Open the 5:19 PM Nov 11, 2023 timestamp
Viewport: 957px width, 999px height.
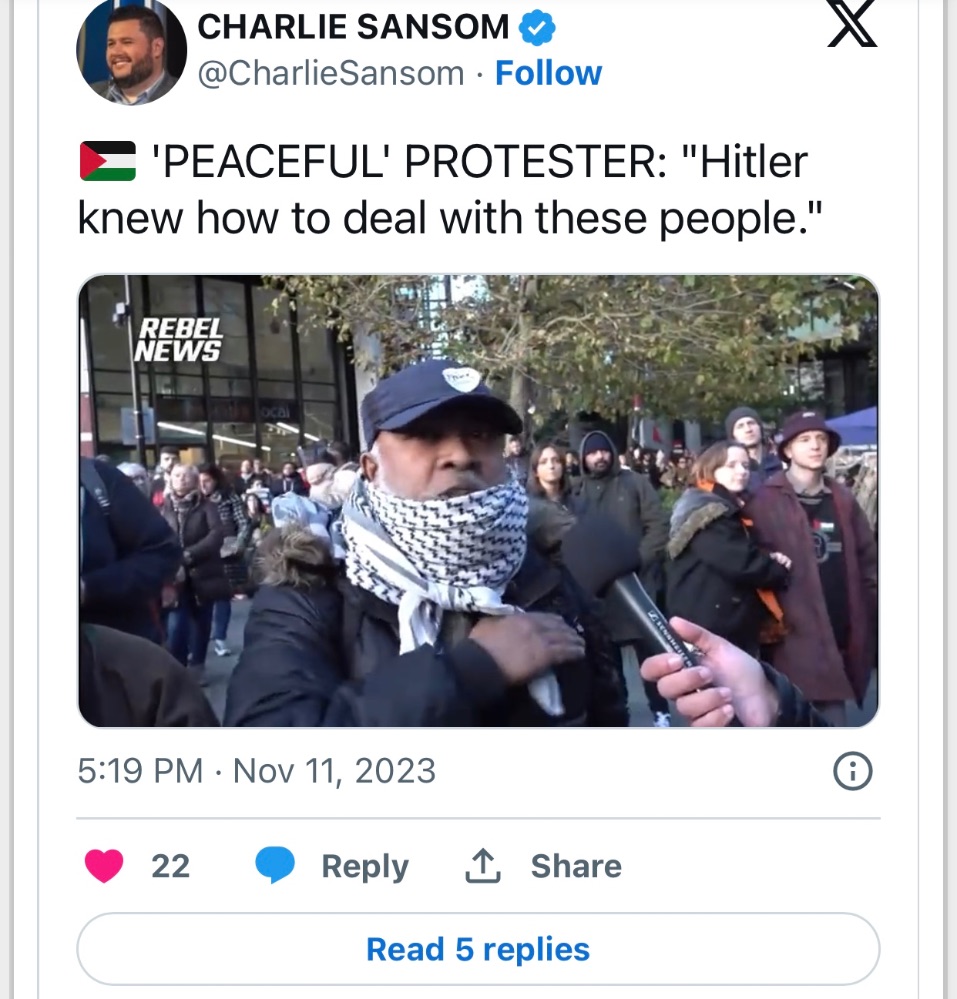pos(257,771)
